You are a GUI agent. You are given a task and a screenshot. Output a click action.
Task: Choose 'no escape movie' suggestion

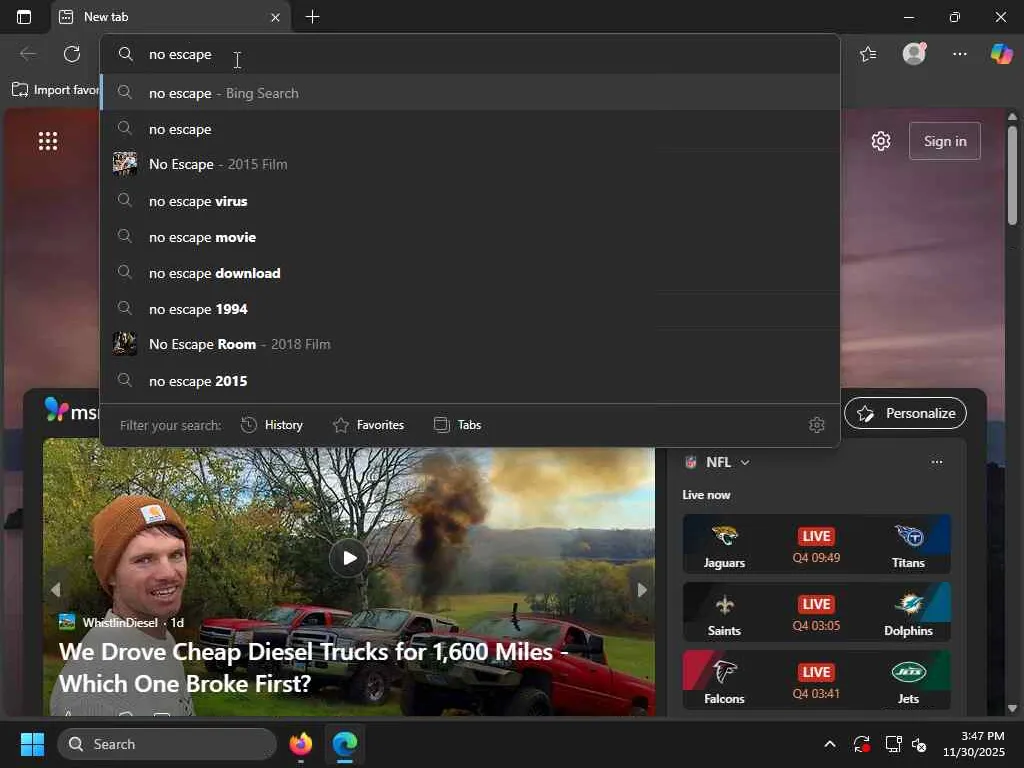pyautogui.click(x=470, y=237)
